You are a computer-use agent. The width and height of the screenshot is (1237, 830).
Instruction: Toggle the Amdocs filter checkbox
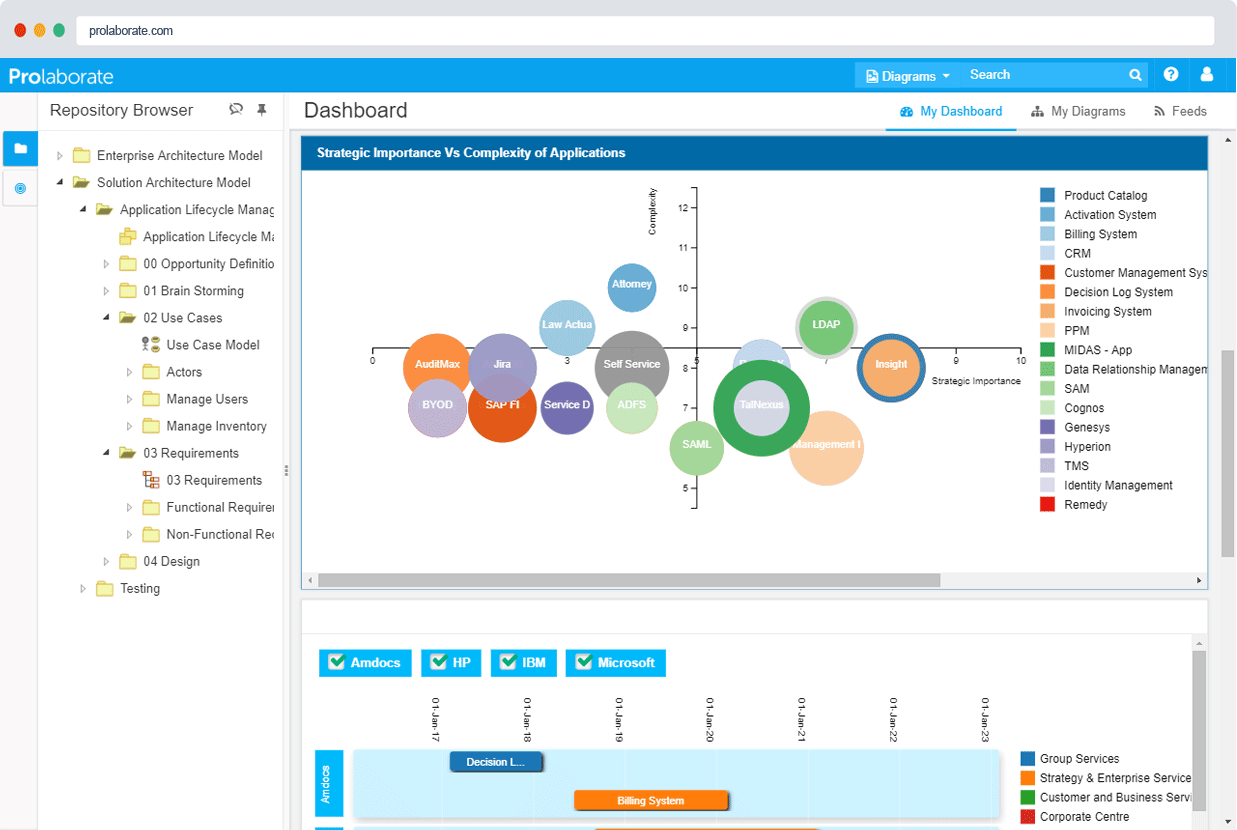point(335,662)
